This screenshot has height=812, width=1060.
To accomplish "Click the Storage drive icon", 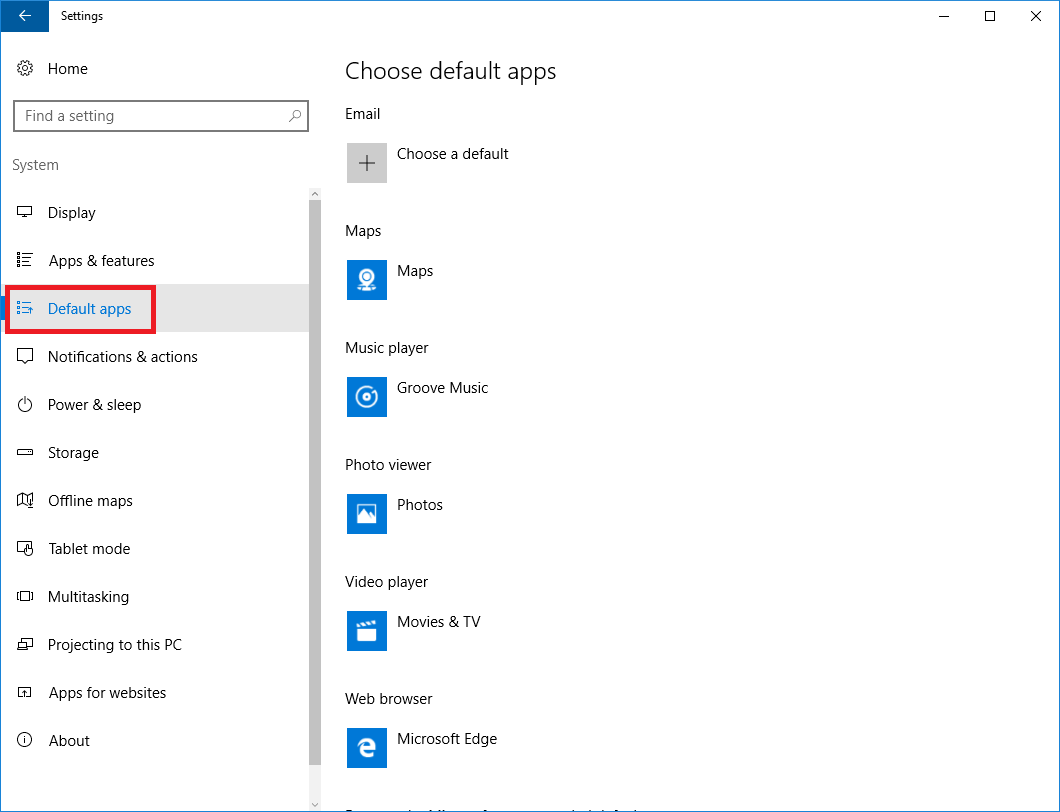I will pyautogui.click(x=25, y=452).
